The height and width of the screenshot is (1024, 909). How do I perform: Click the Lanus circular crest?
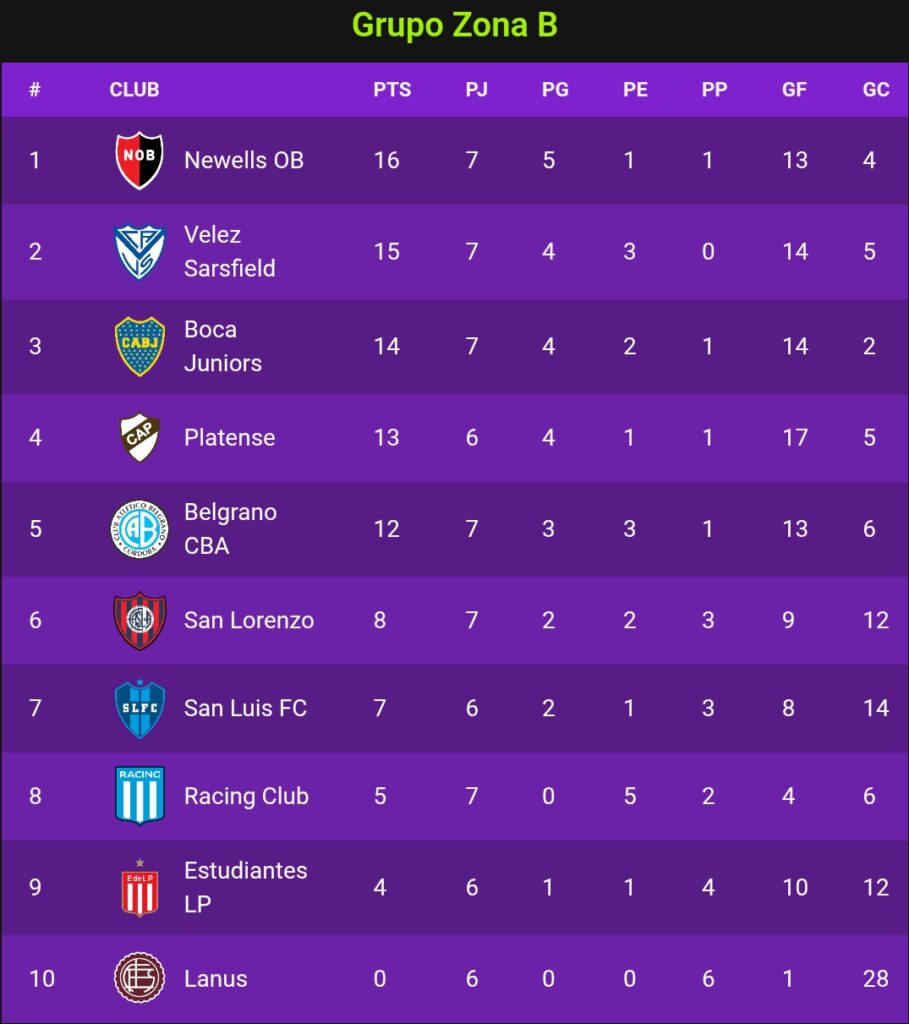coord(139,978)
